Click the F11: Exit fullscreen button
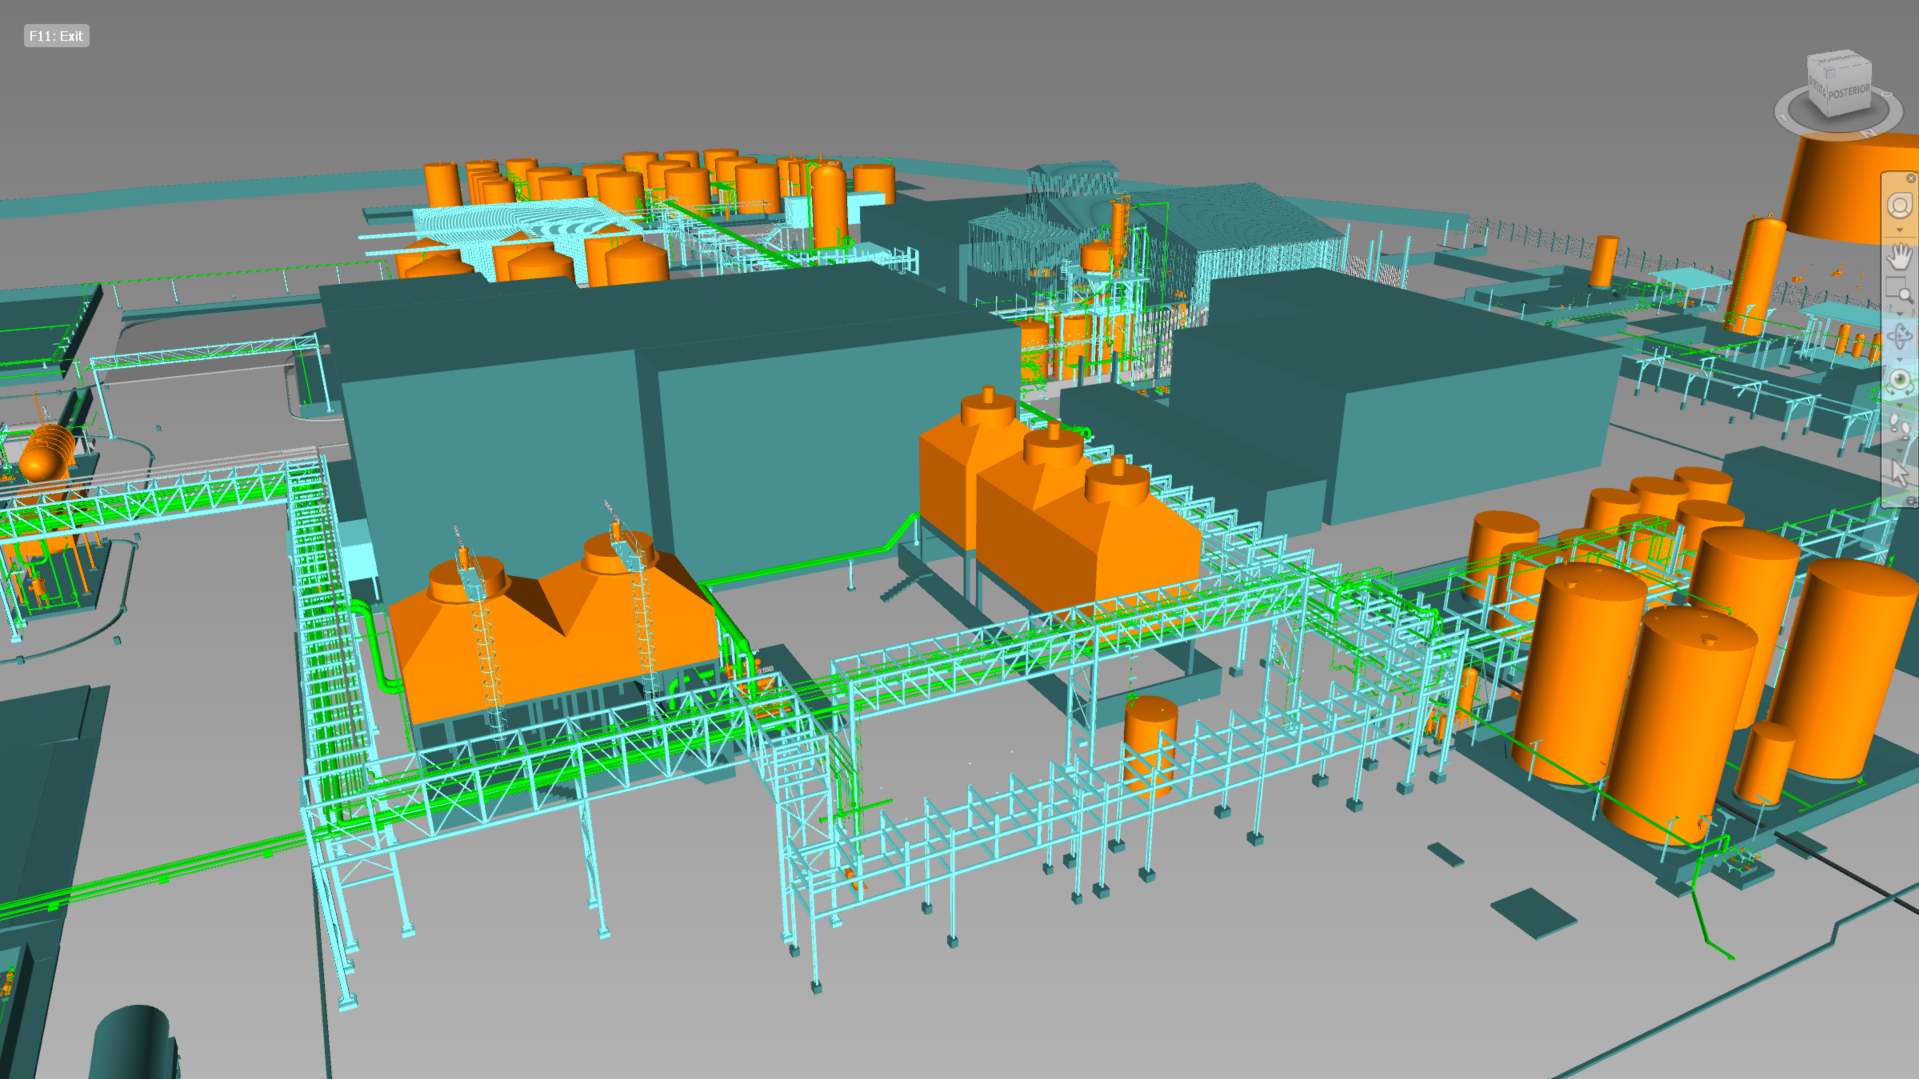Viewport: 1919px width, 1079px height. point(56,36)
